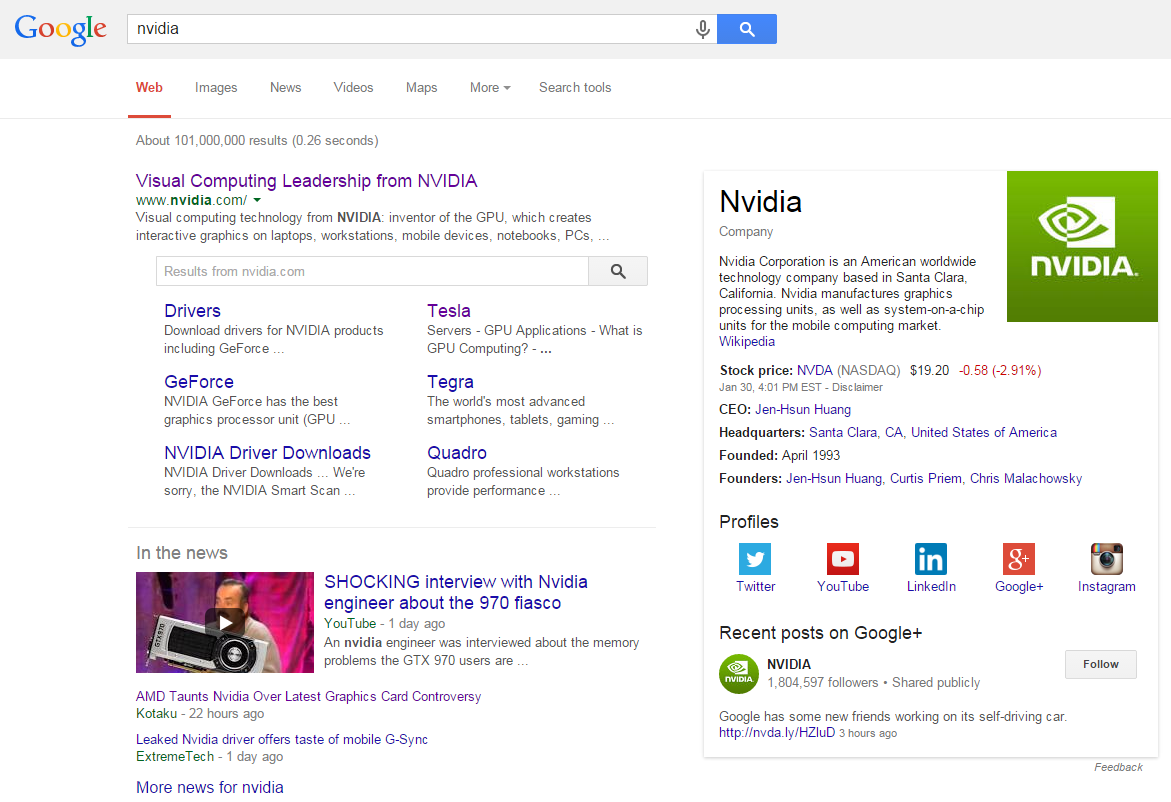Click the microphone voice search icon

point(703,29)
